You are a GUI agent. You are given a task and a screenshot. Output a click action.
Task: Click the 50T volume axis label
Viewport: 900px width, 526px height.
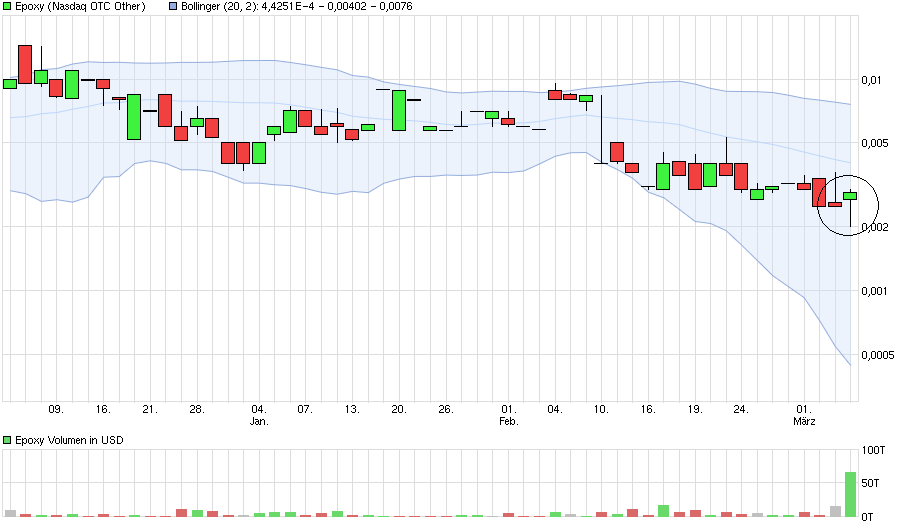pos(871,483)
